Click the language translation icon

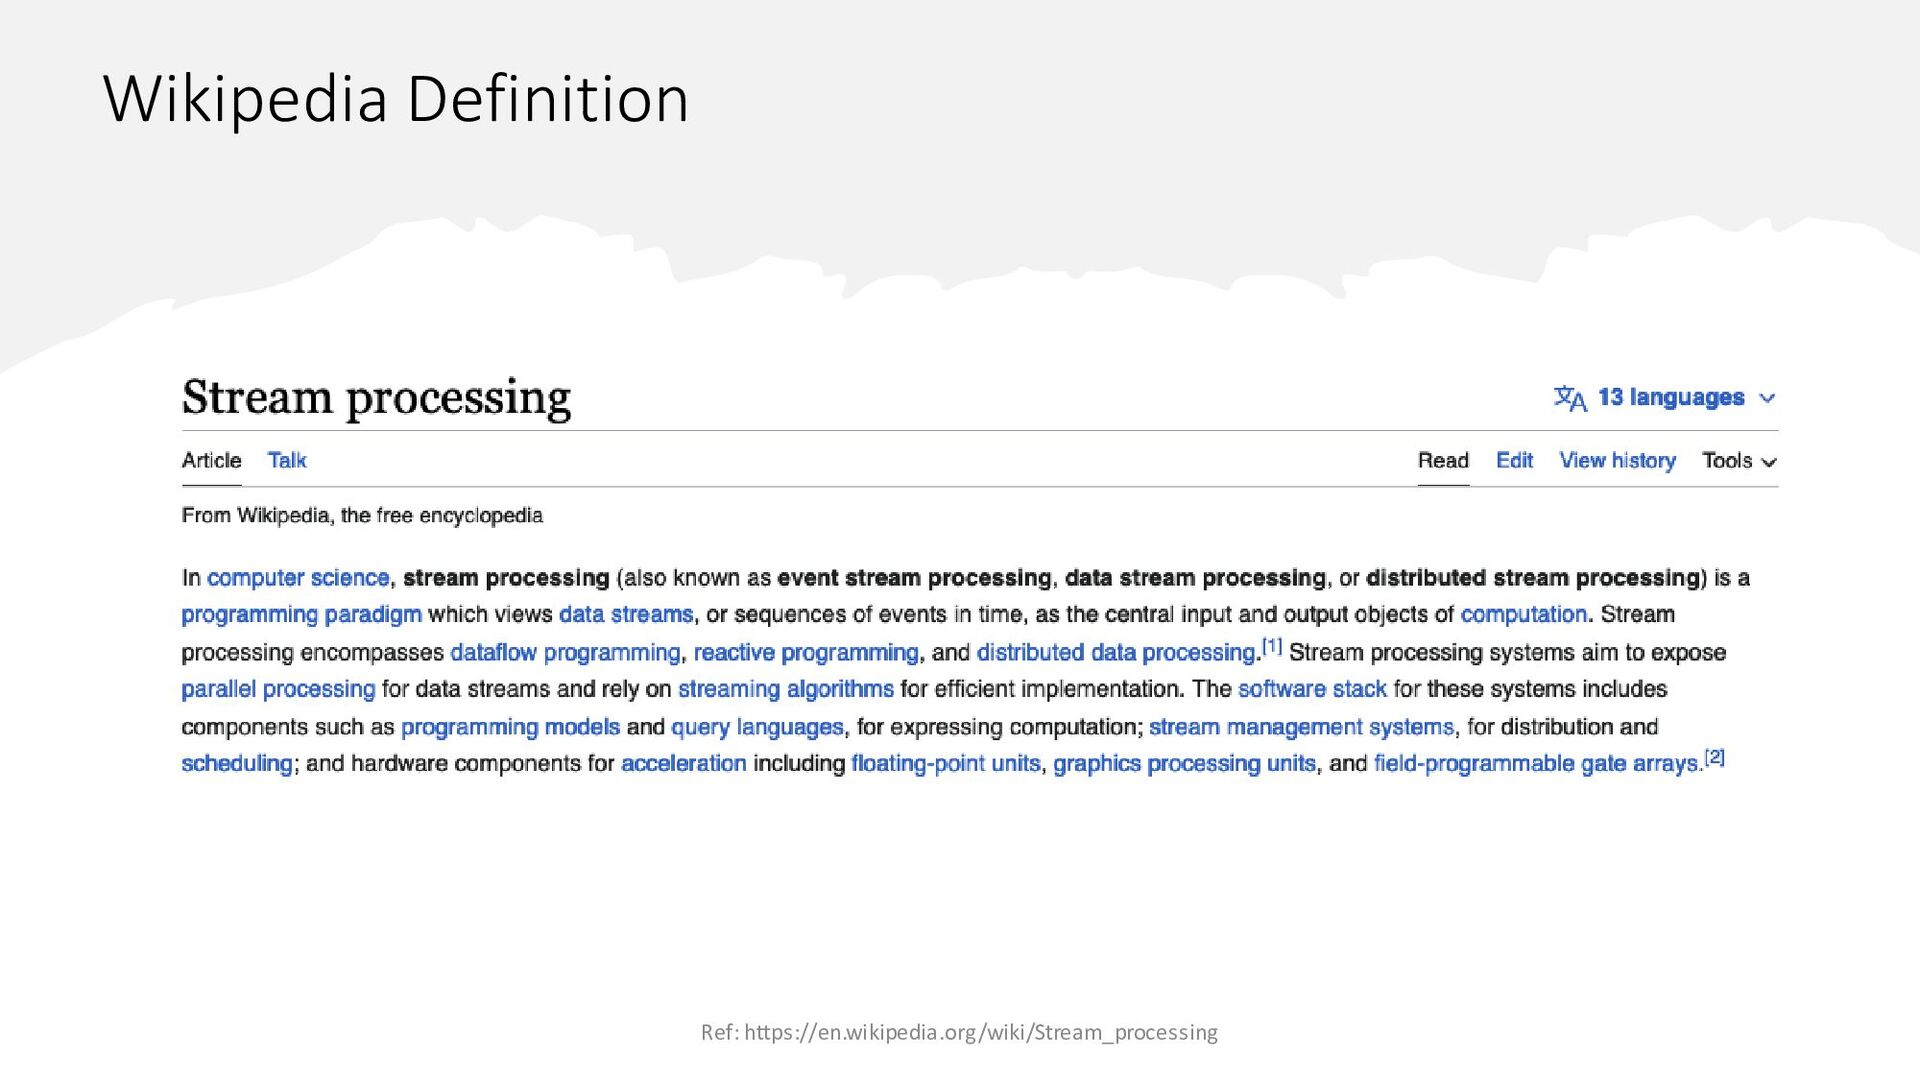click(1570, 398)
